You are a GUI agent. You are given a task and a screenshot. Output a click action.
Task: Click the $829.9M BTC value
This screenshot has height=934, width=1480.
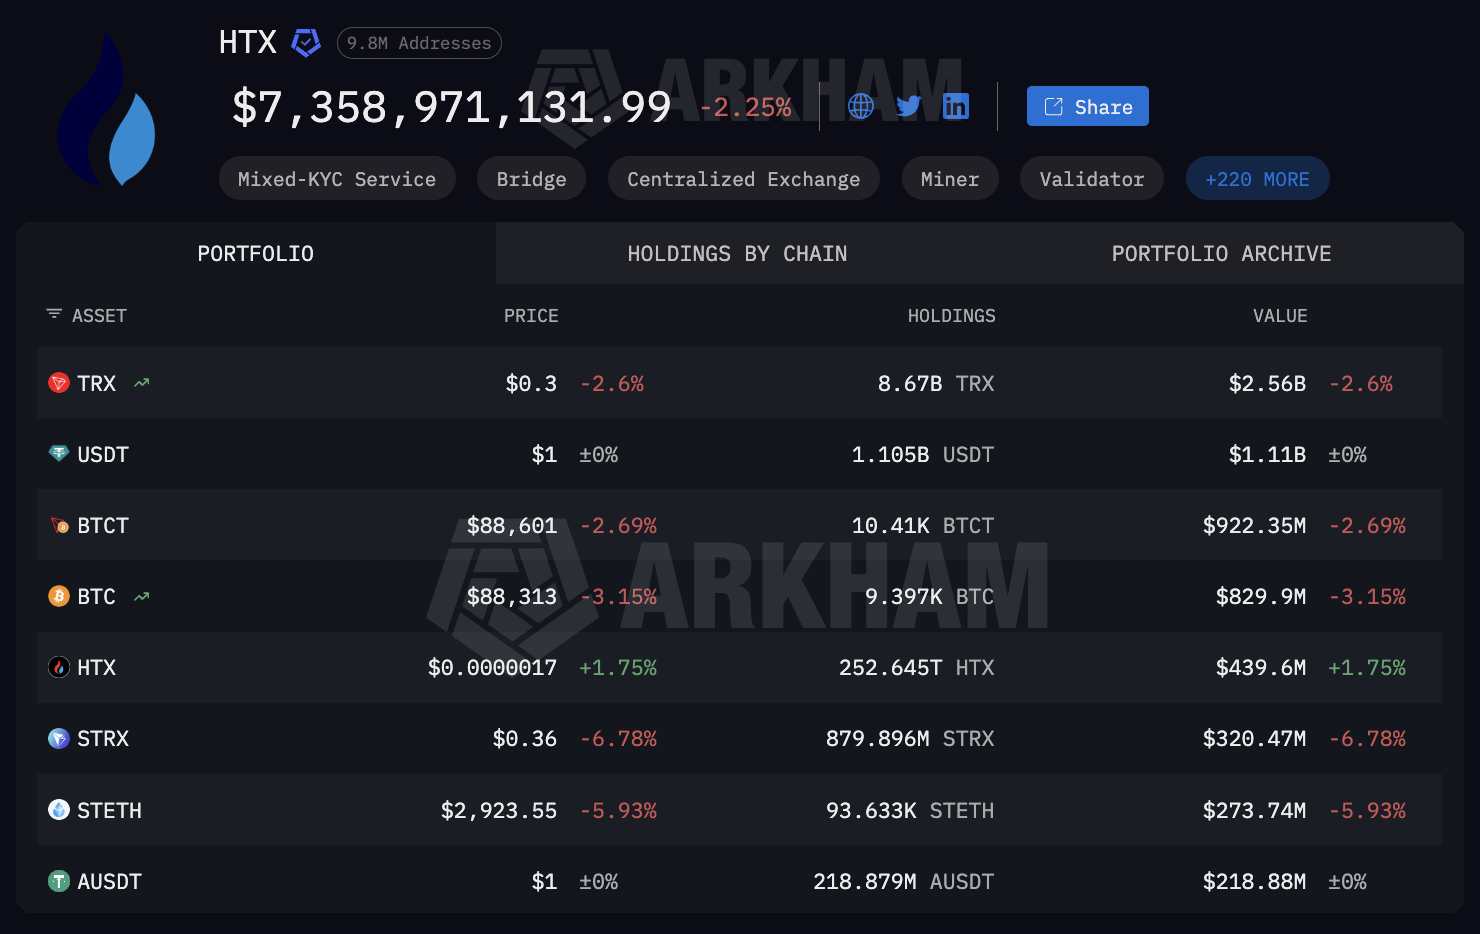pyautogui.click(x=1261, y=596)
